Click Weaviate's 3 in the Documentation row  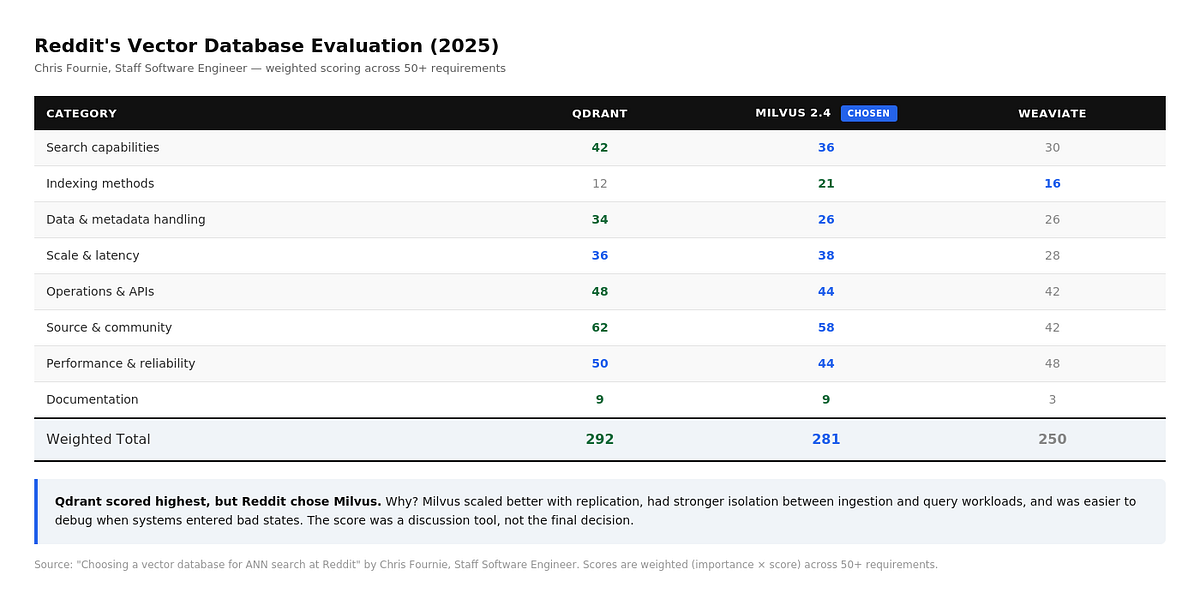point(1052,399)
